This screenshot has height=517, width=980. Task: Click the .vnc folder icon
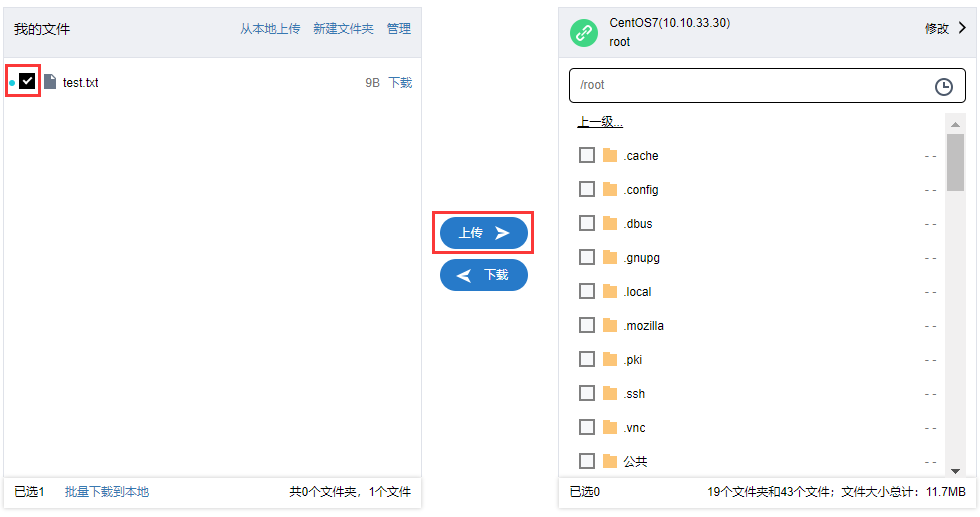click(x=610, y=427)
